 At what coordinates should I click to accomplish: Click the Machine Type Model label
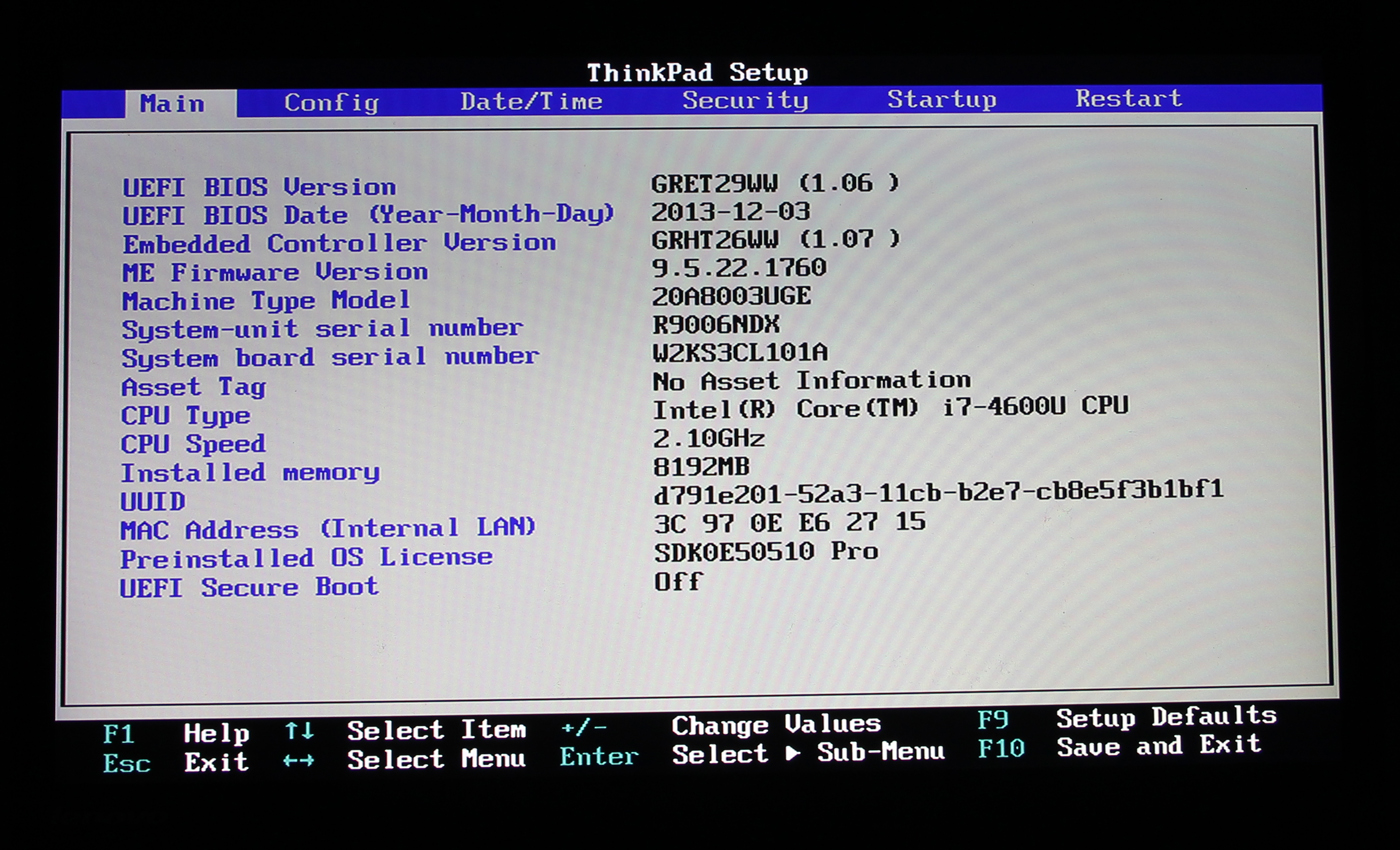266,300
